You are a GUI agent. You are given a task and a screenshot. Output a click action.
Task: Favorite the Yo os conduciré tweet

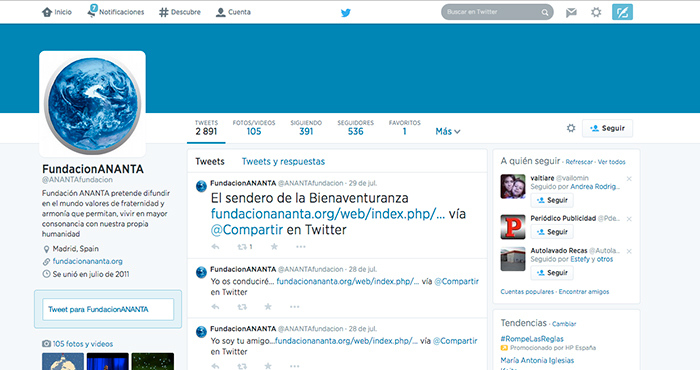click(268, 306)
